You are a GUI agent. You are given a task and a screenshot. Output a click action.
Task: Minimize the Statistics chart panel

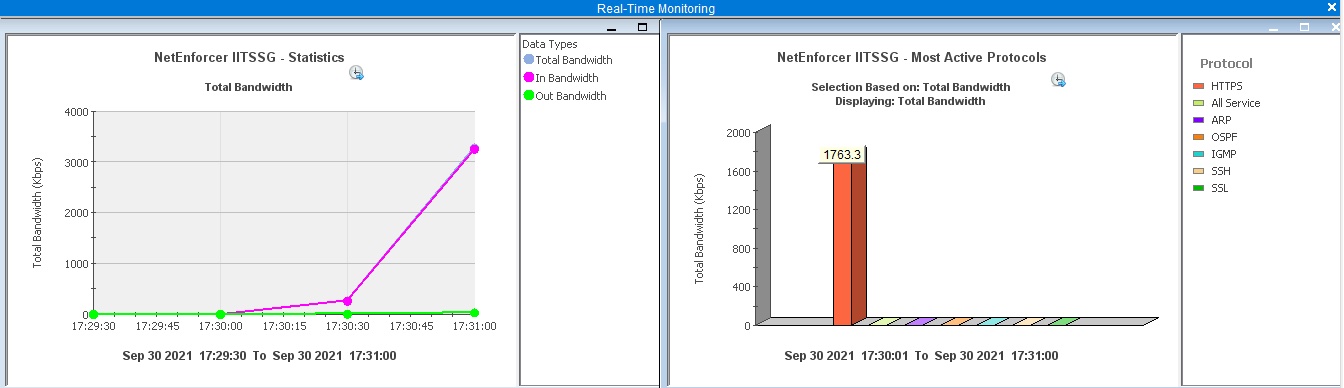click(612, 28)
